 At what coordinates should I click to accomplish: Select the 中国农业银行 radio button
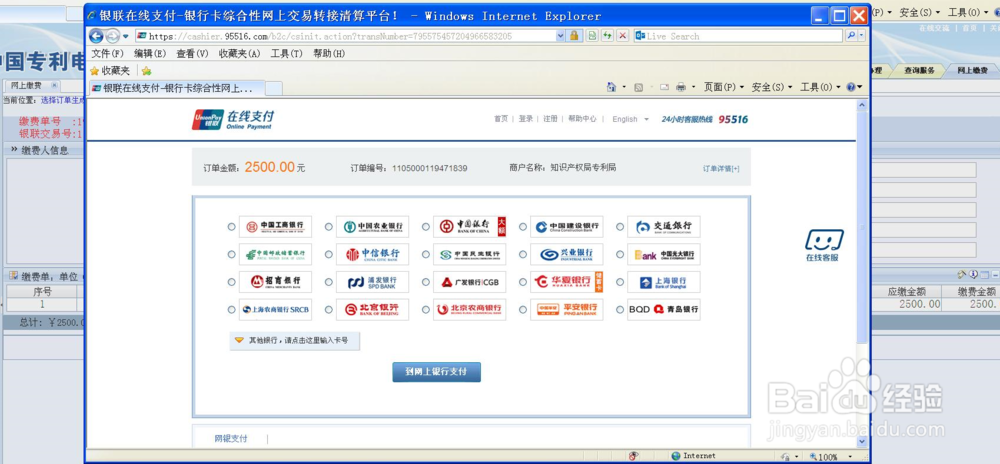pos(328,226)
